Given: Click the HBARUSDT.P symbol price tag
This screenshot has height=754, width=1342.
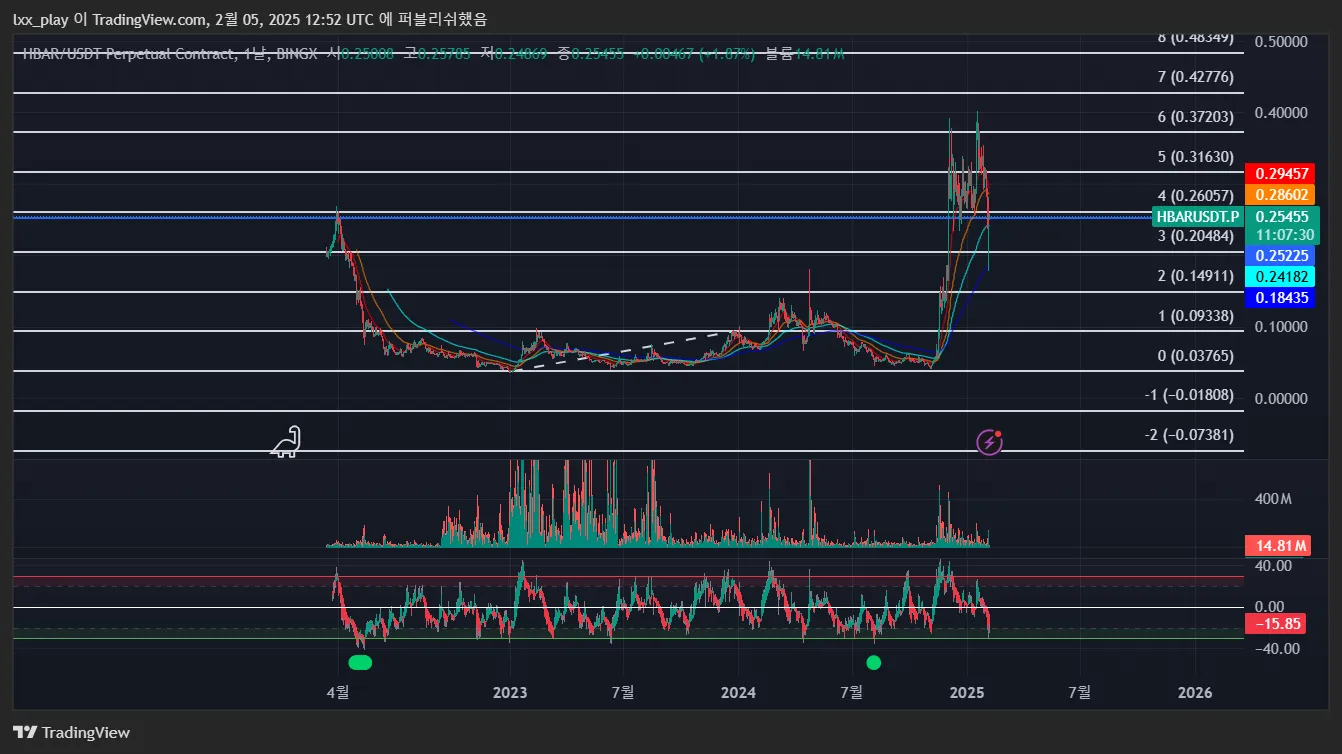Looking at the screenshot, I should point(1197,216).
